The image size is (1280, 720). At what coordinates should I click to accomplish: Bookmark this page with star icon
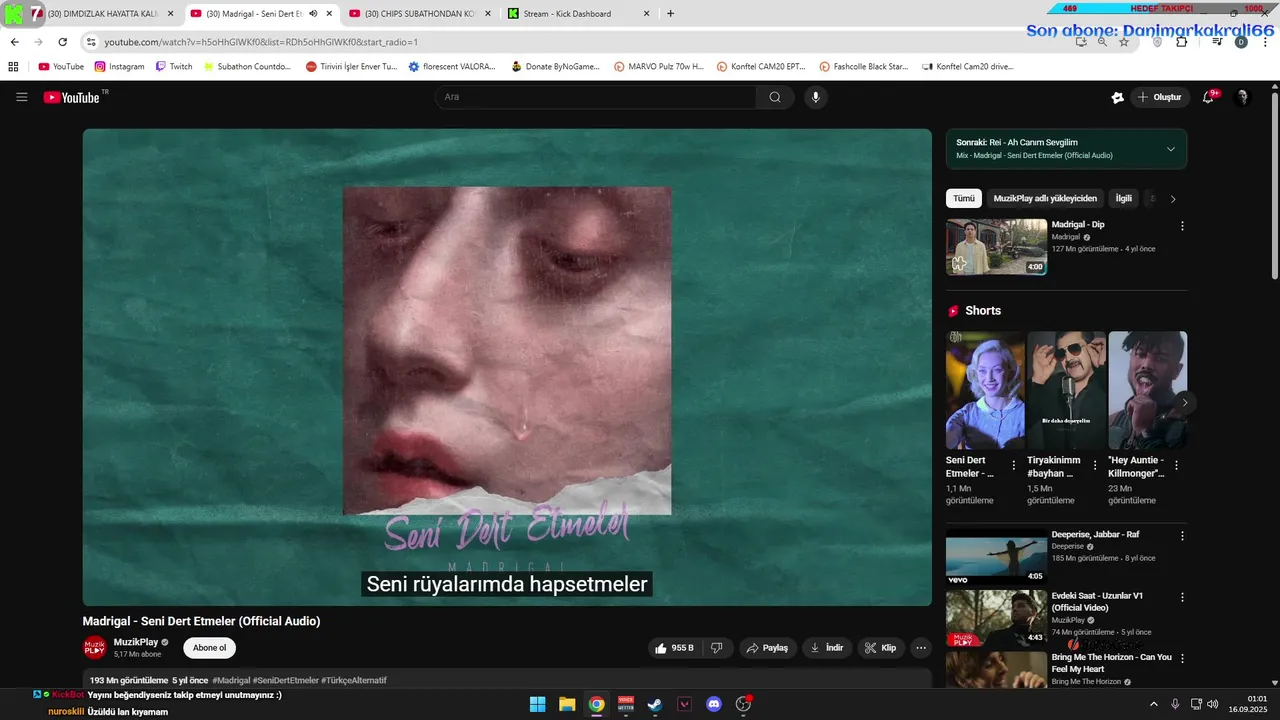[x=1124, y=42]
